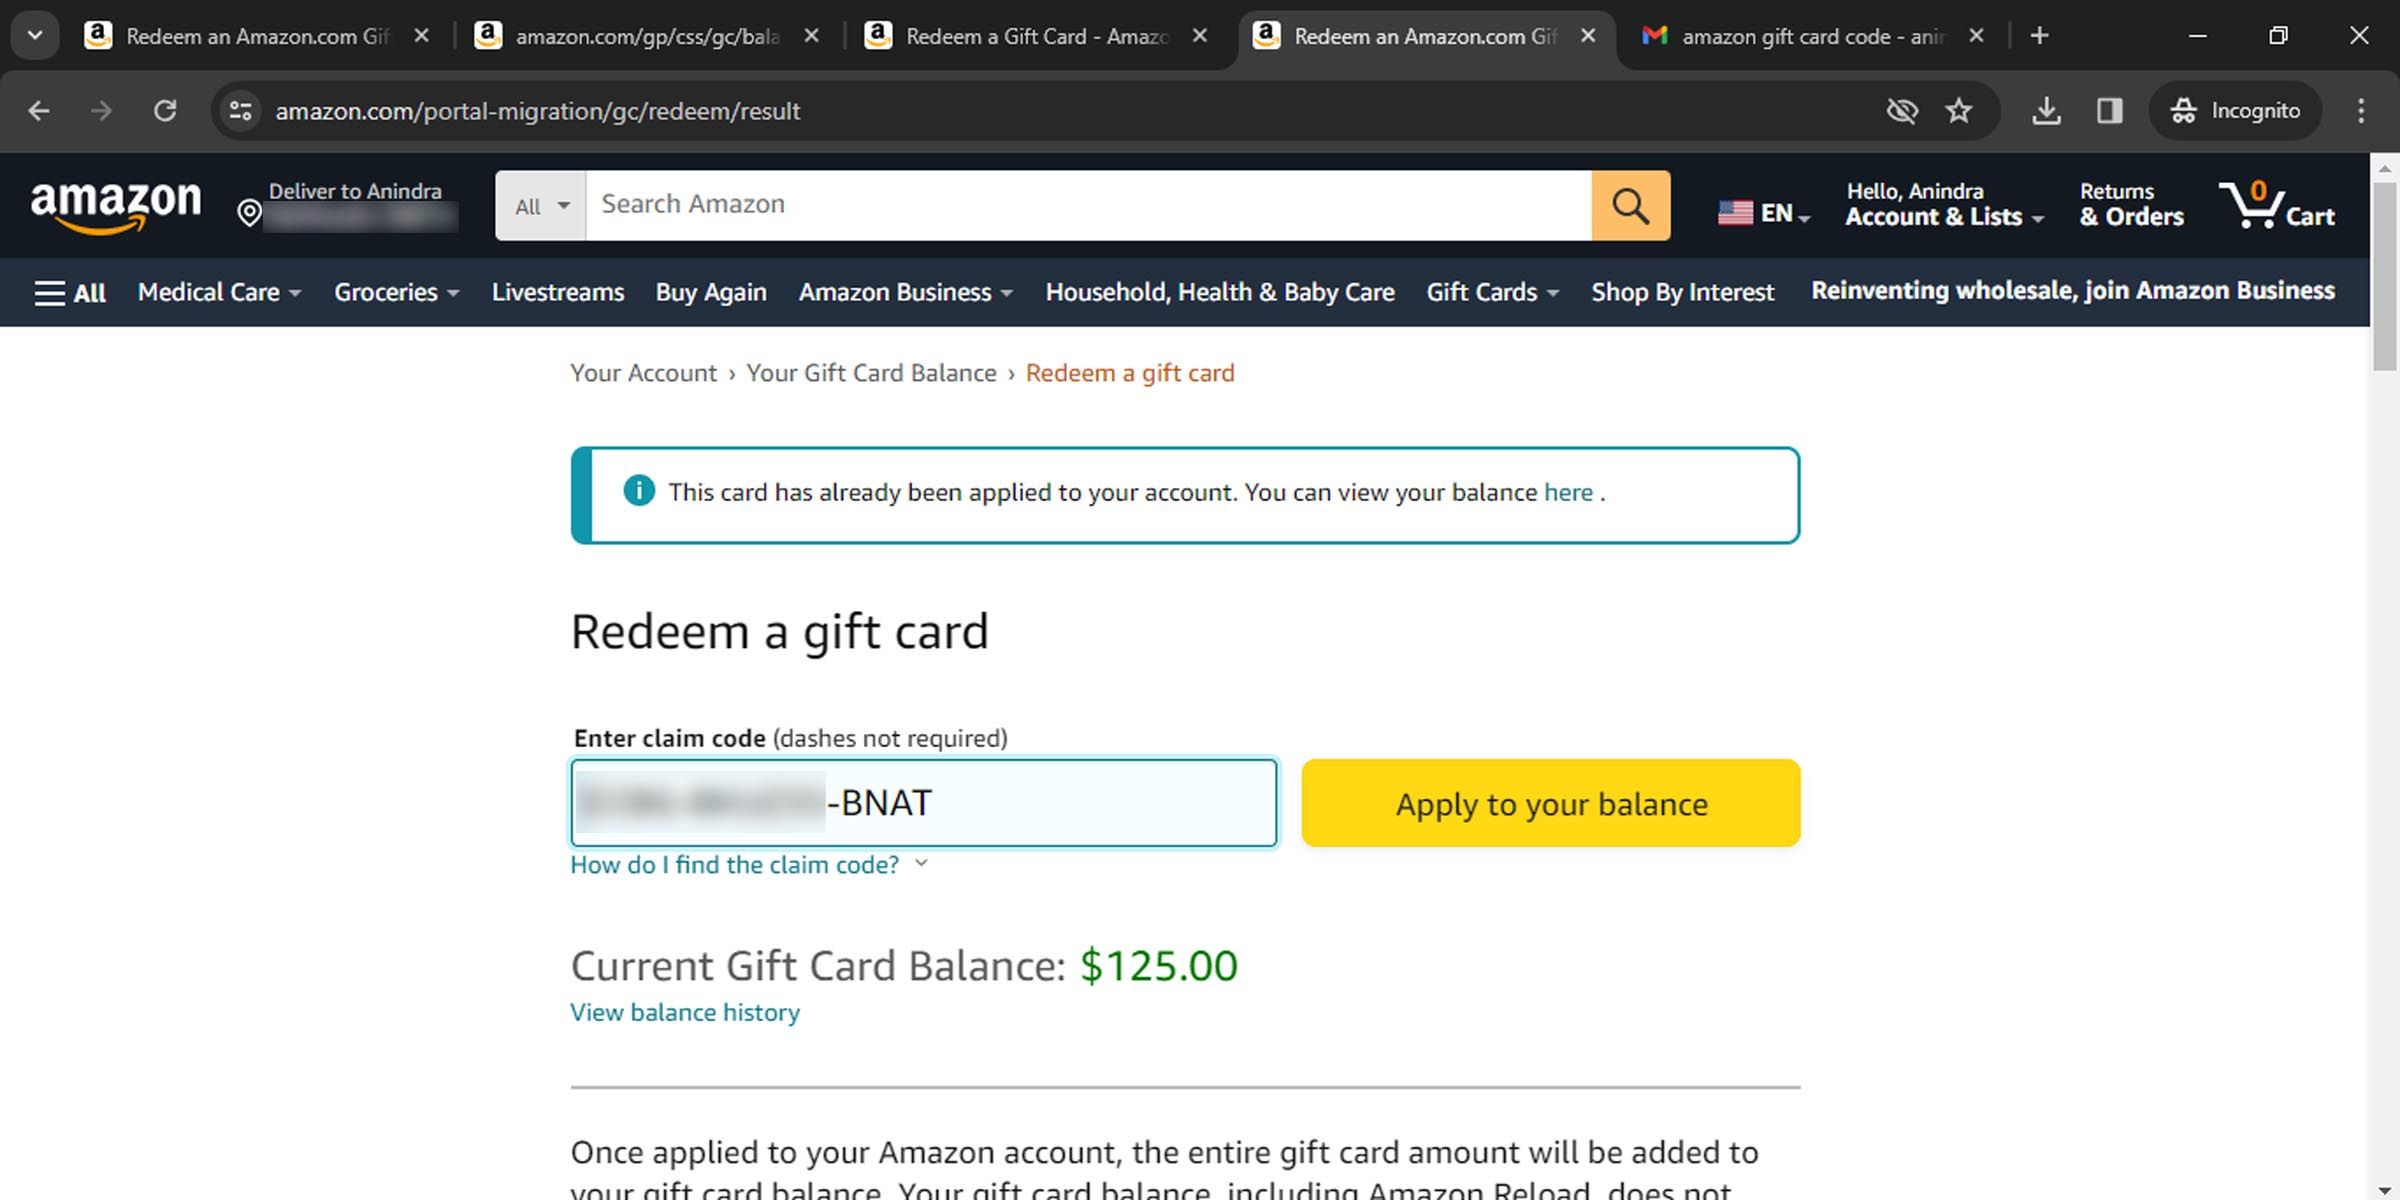Click the third-party cookies blocked eye icon

1901,111
